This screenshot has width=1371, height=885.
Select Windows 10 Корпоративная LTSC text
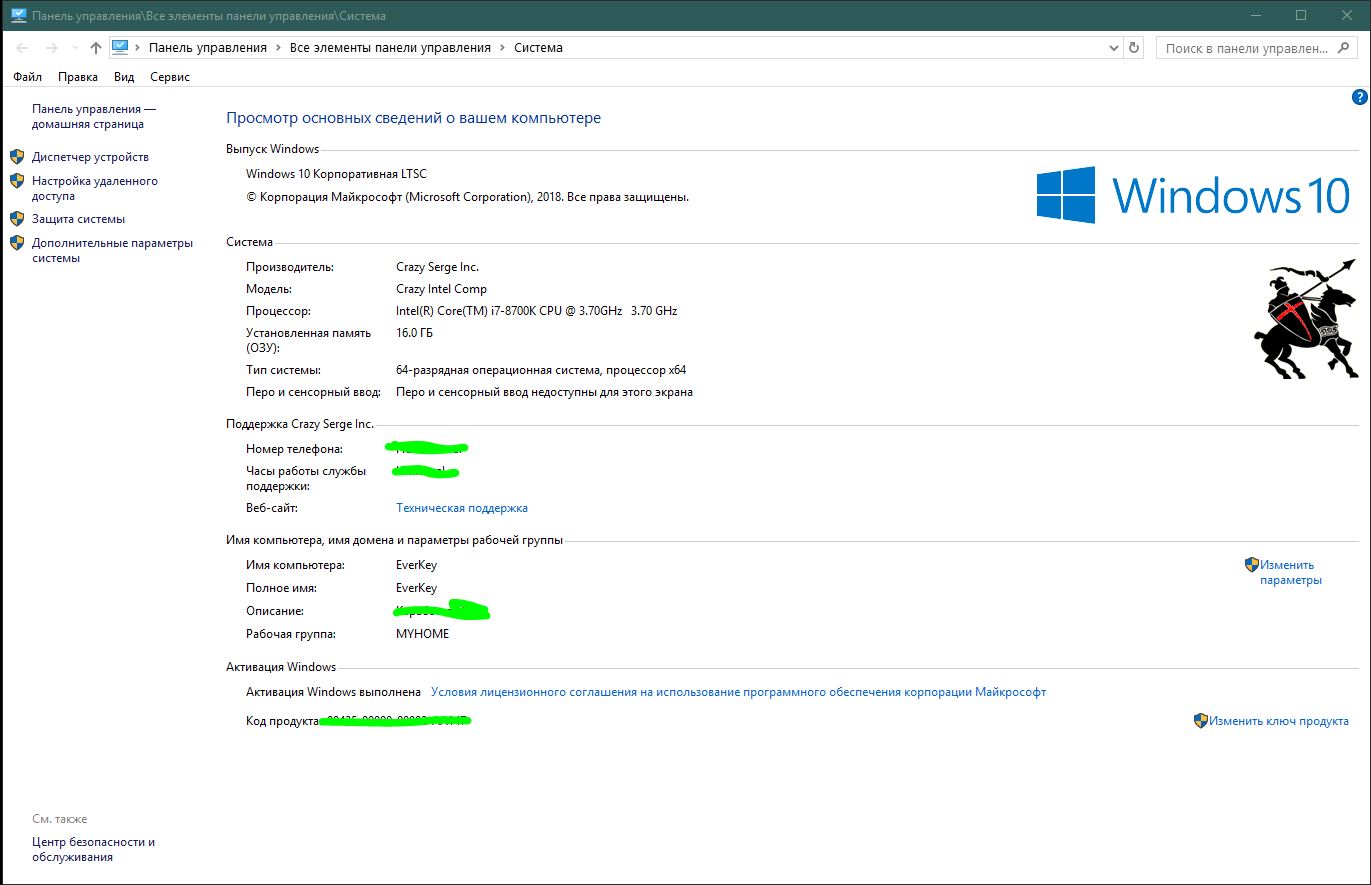336,174
